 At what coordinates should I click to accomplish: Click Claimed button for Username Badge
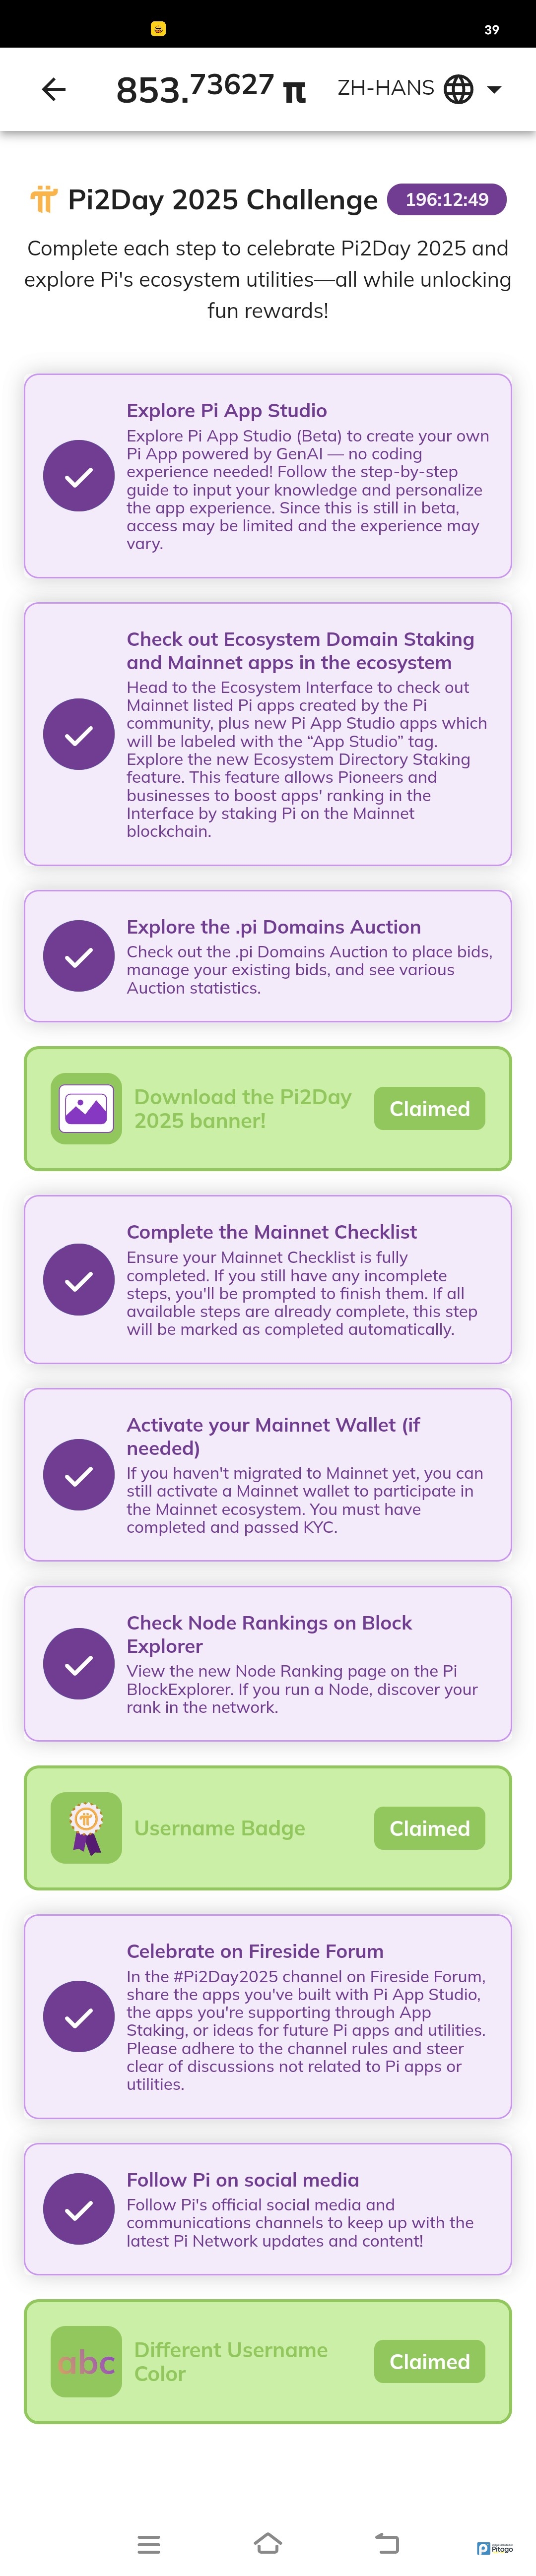(429, 1828)
